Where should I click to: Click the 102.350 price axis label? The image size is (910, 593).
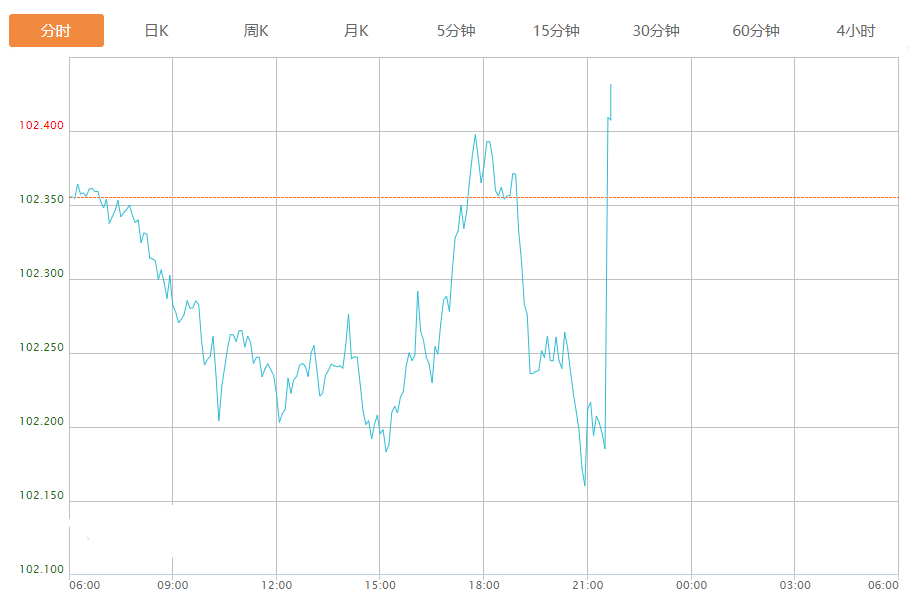coord(41,200)
